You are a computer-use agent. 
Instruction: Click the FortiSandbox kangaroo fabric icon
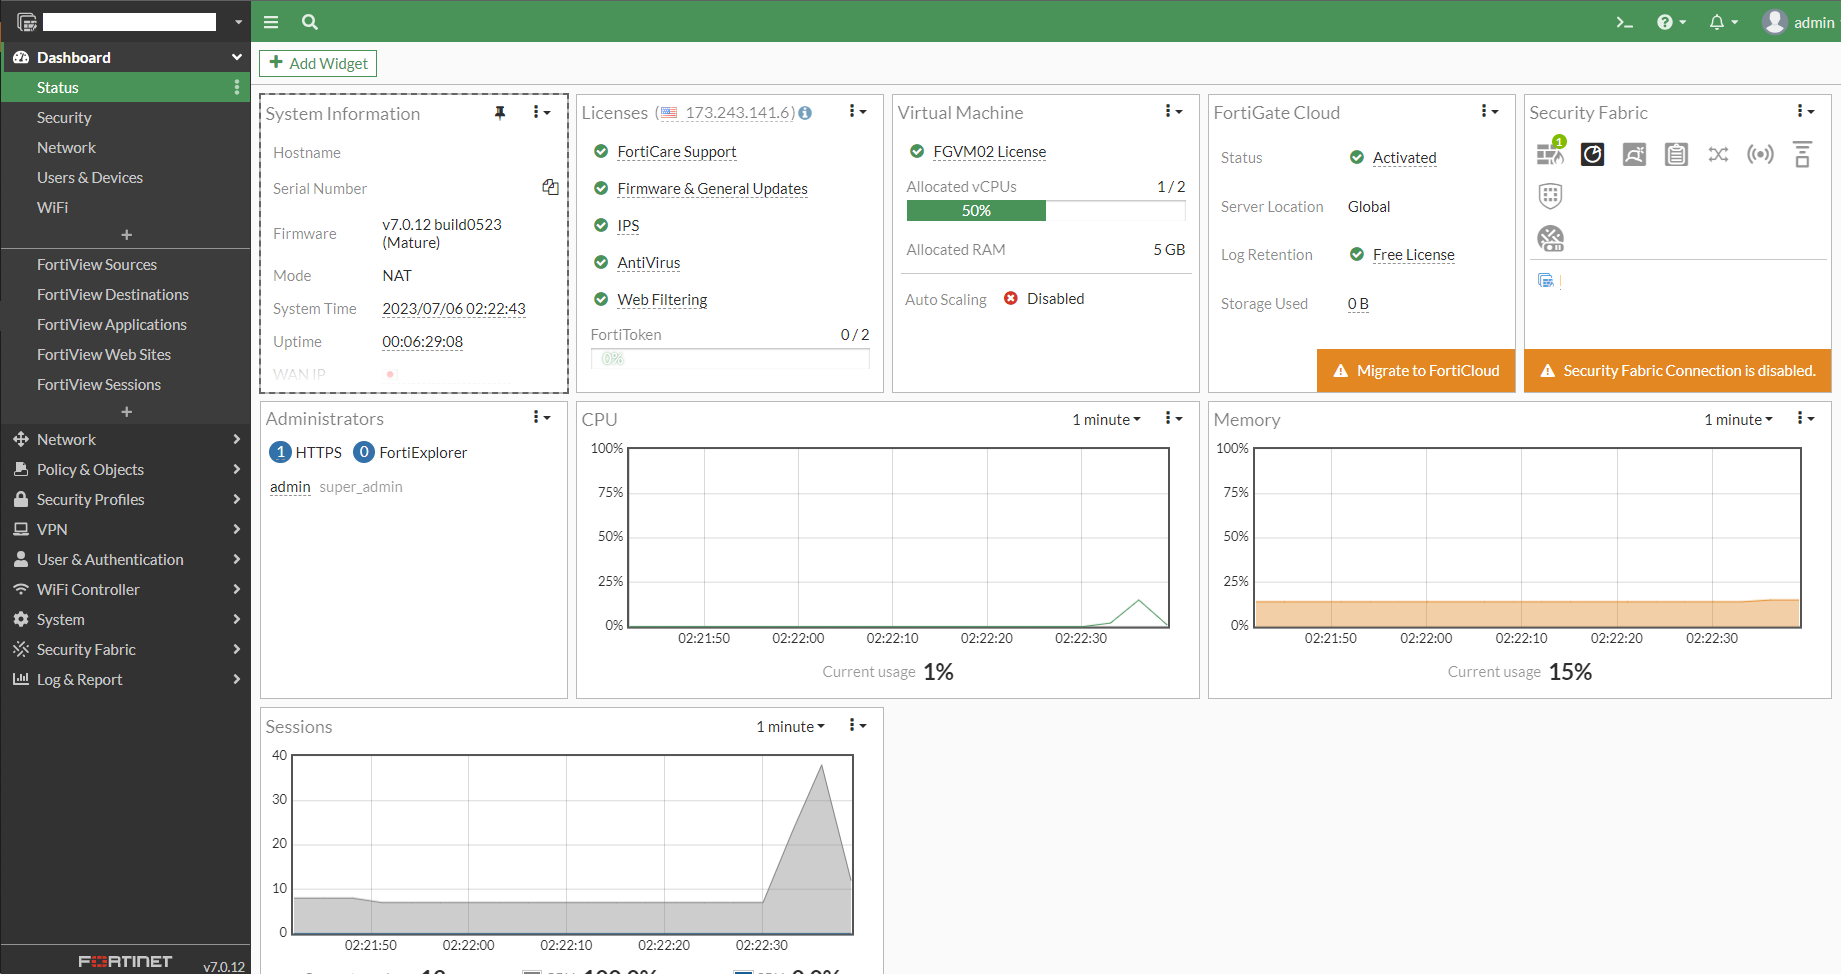pyautogui.click(x=1634, y=154)
